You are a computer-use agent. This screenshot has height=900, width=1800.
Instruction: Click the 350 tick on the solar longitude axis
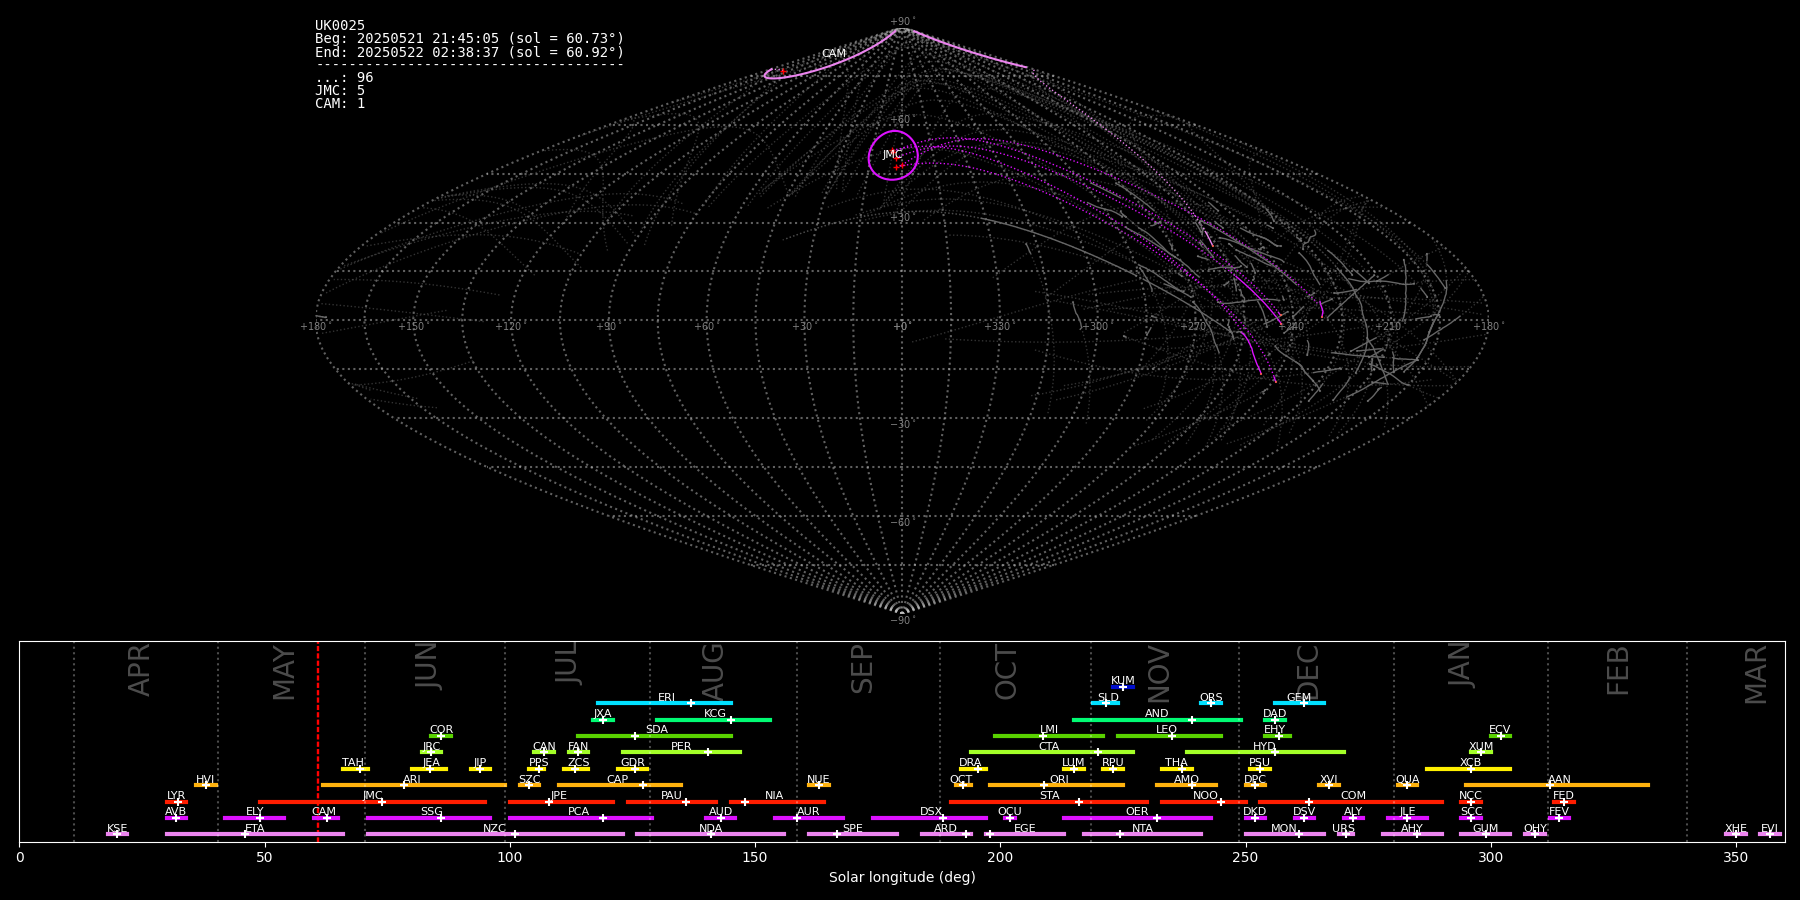[1735, 857]
